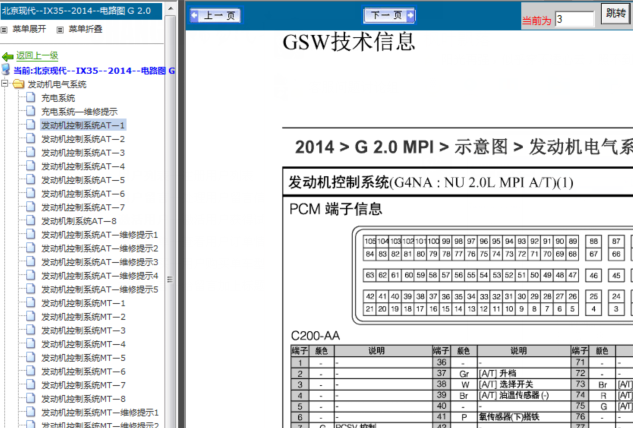
Task: Open 发动机控制系统AT—维修提示1
Action: click(100, 235)
